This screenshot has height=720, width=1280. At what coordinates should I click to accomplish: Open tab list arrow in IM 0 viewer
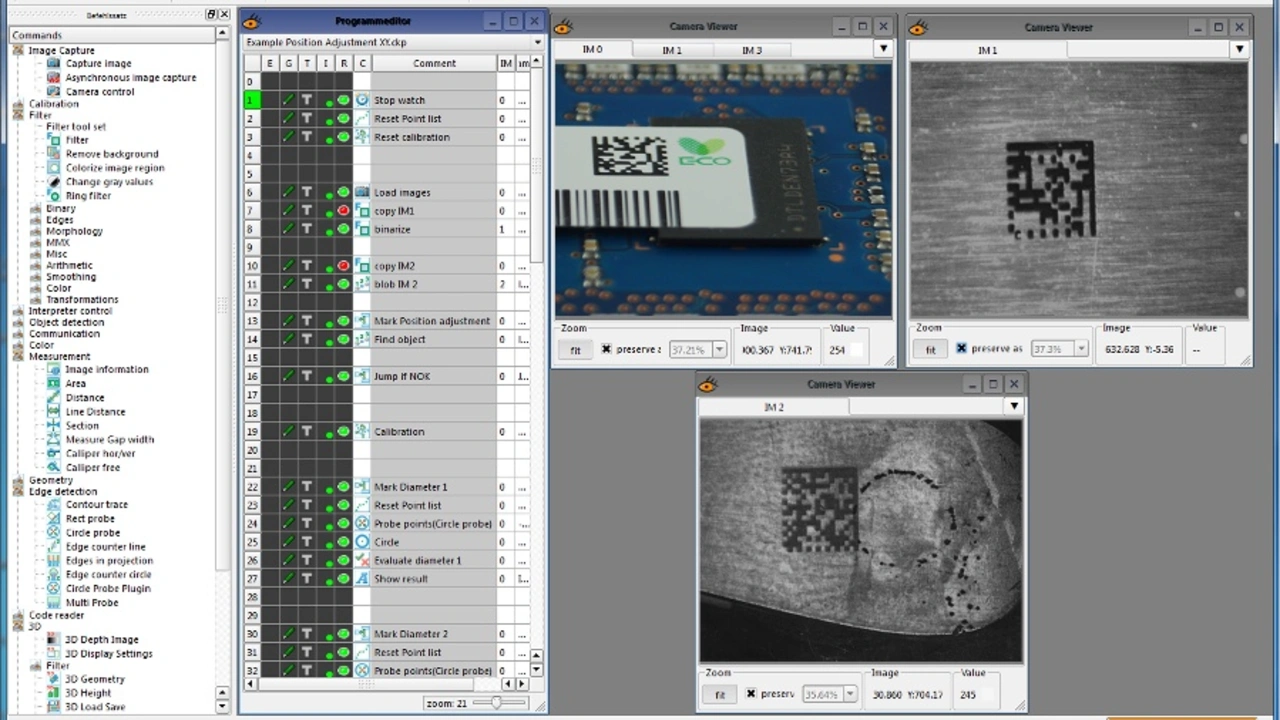tap(883, 49)
